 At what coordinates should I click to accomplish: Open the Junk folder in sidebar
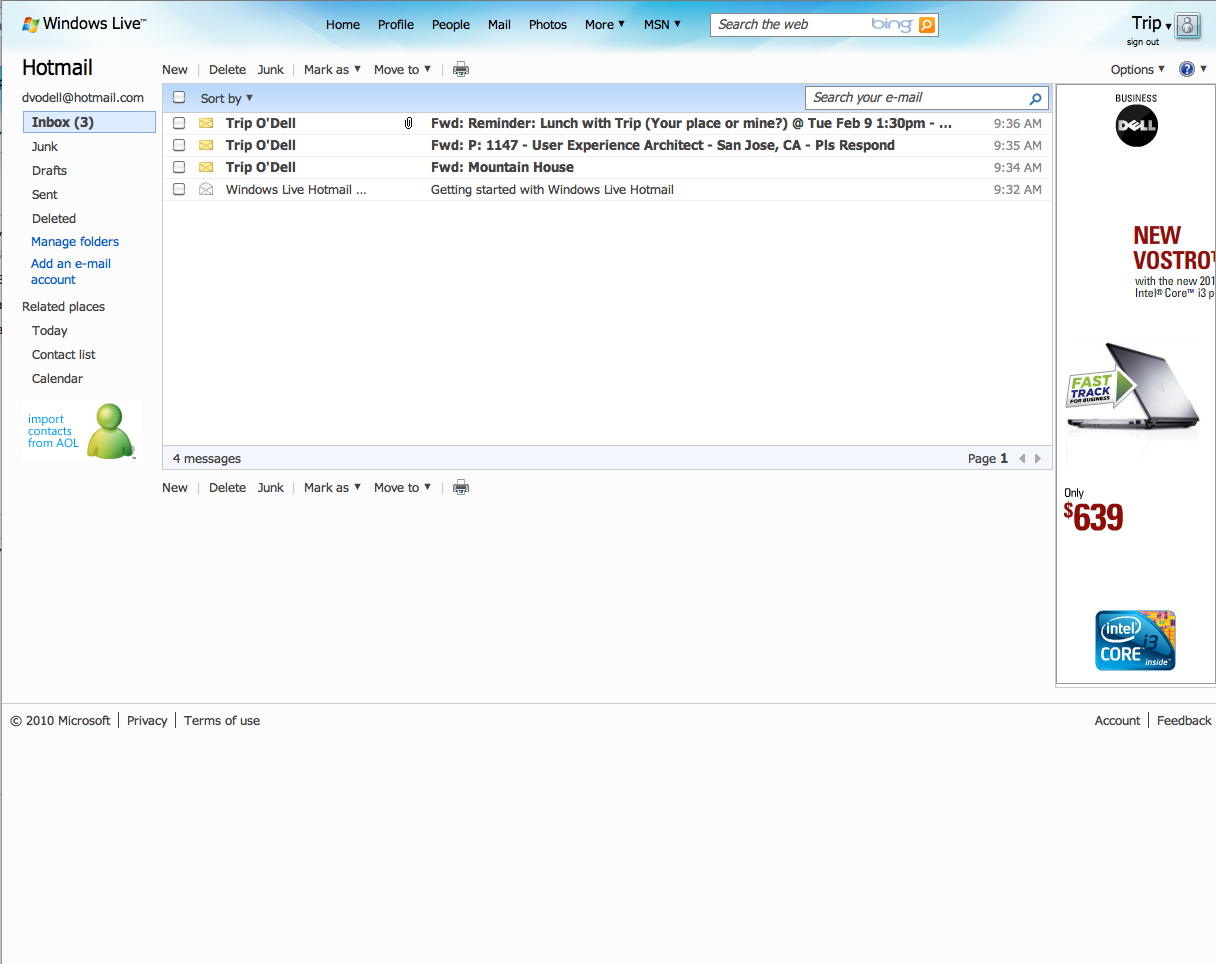point(45,146)
